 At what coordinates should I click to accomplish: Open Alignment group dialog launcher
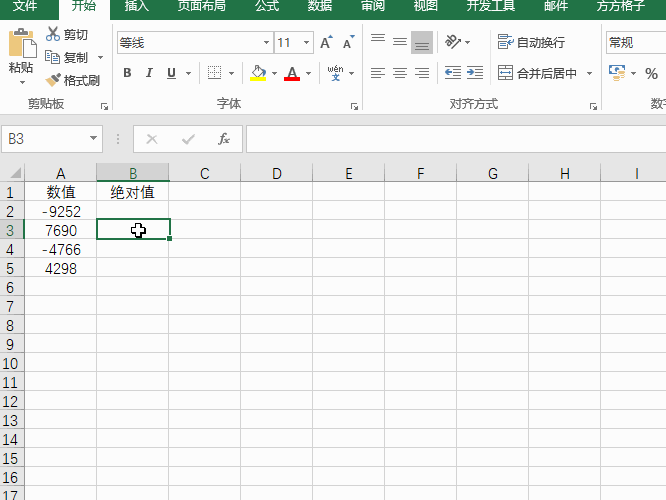pos(593,106)
